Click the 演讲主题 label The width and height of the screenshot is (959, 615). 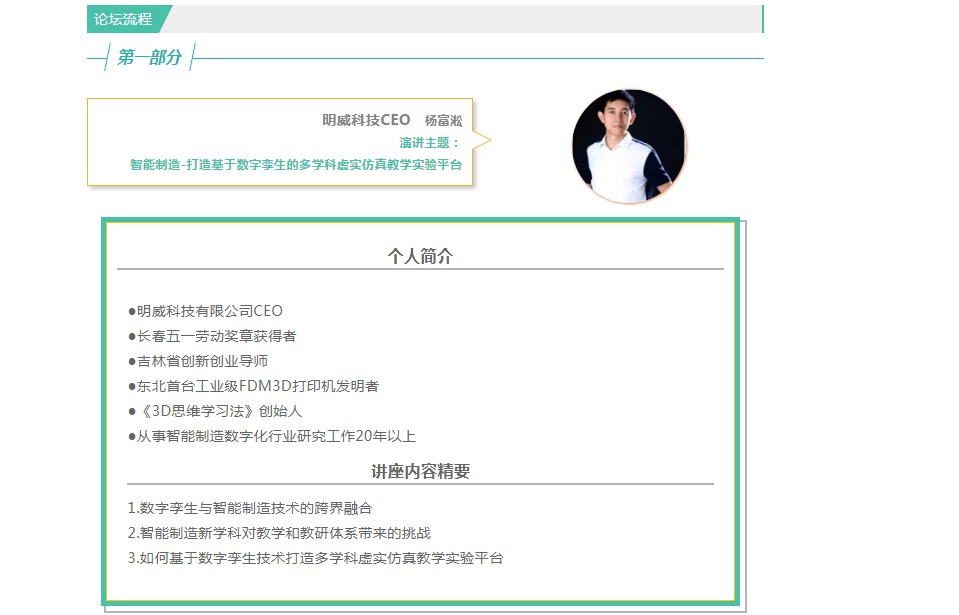click(x=429, y=142)
